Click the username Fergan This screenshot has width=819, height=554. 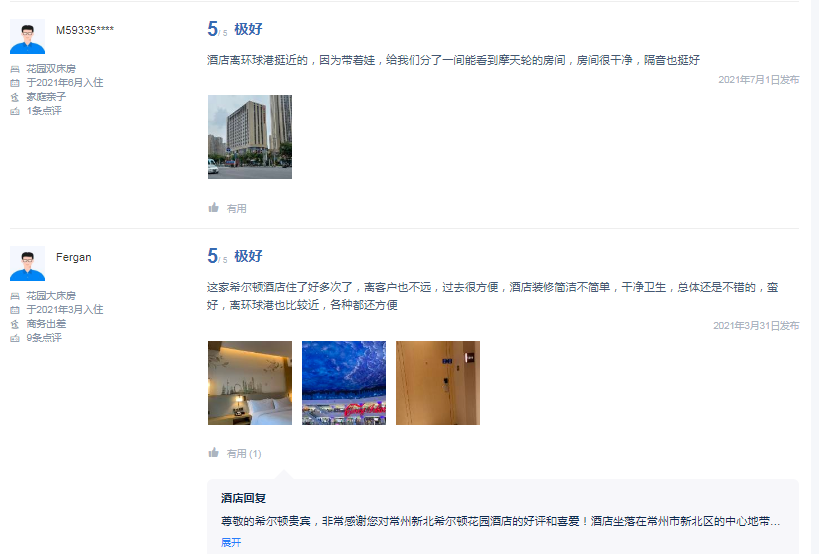coord(74,257)
